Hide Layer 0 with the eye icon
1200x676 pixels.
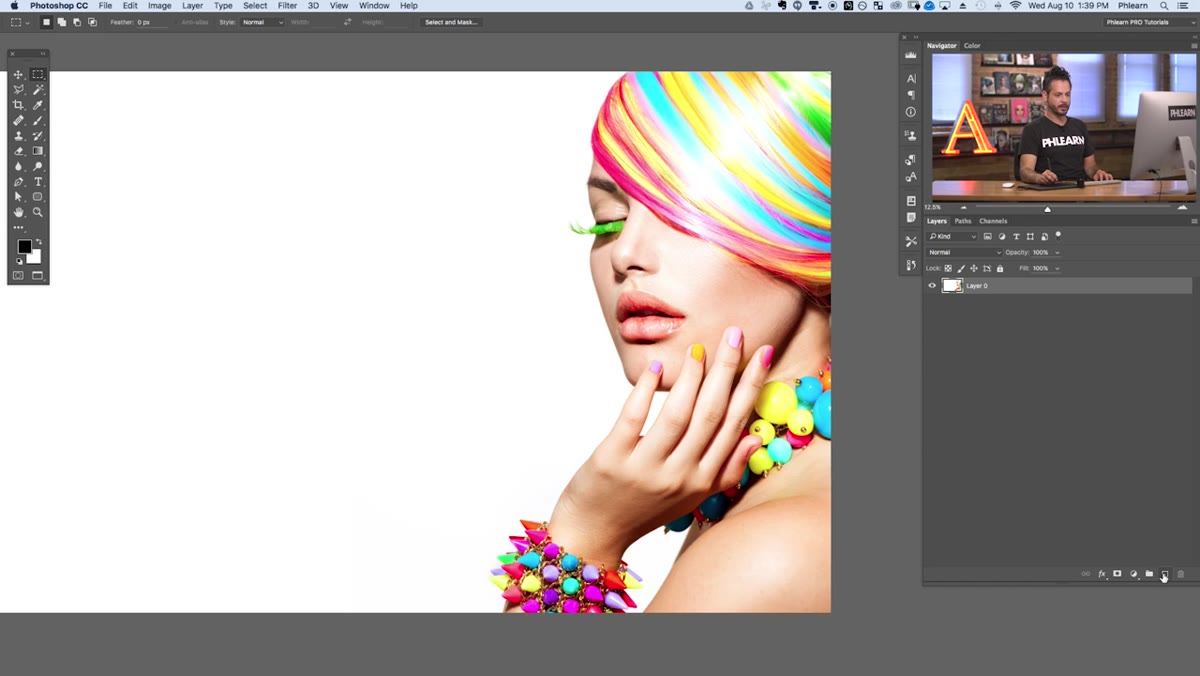932,286
